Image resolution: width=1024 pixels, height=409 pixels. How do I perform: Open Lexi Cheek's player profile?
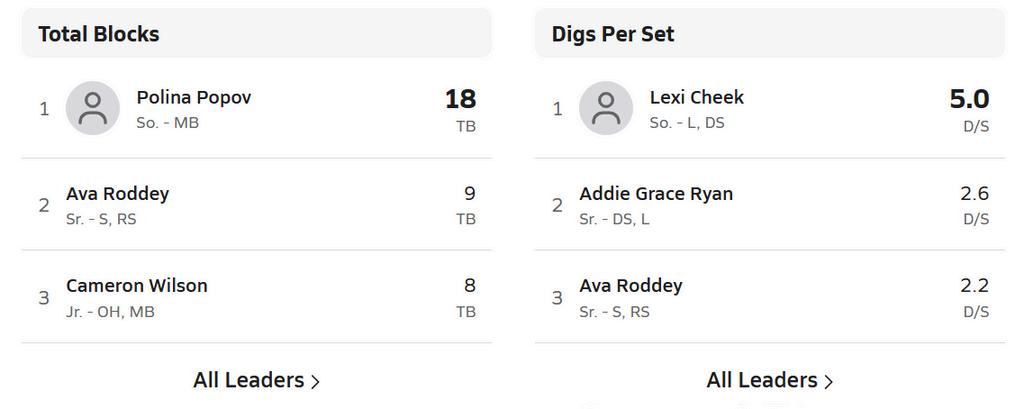(697, 98)
